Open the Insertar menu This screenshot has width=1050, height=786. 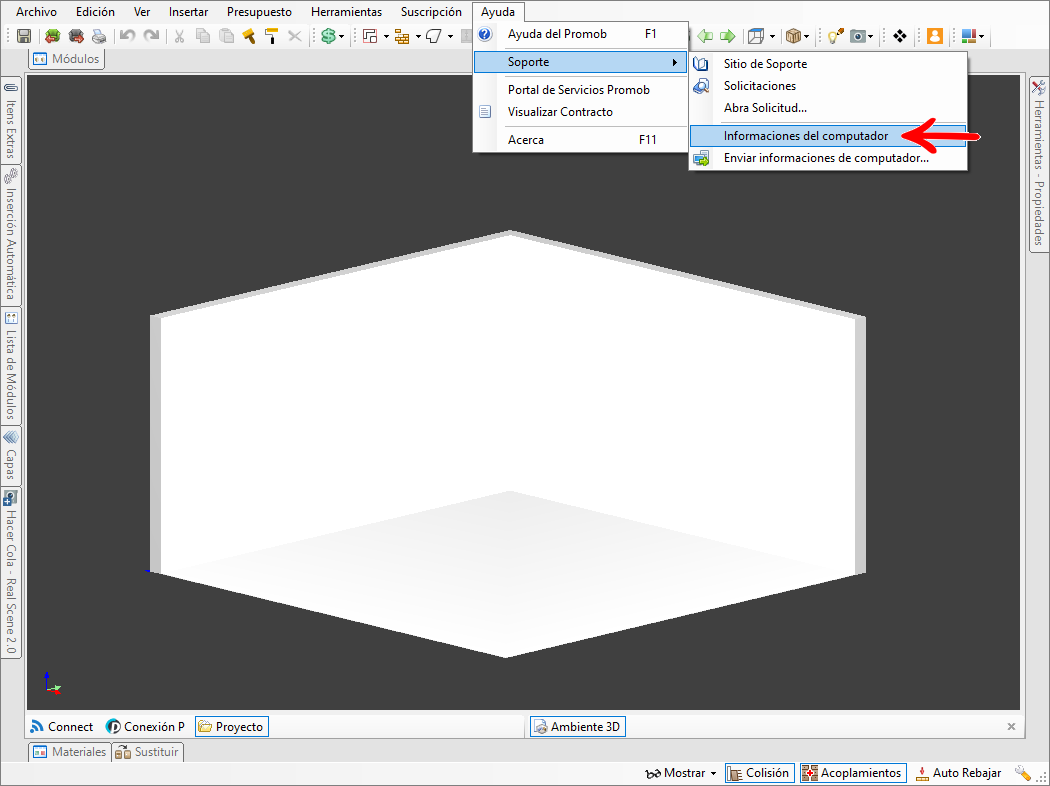pos(188,12)
